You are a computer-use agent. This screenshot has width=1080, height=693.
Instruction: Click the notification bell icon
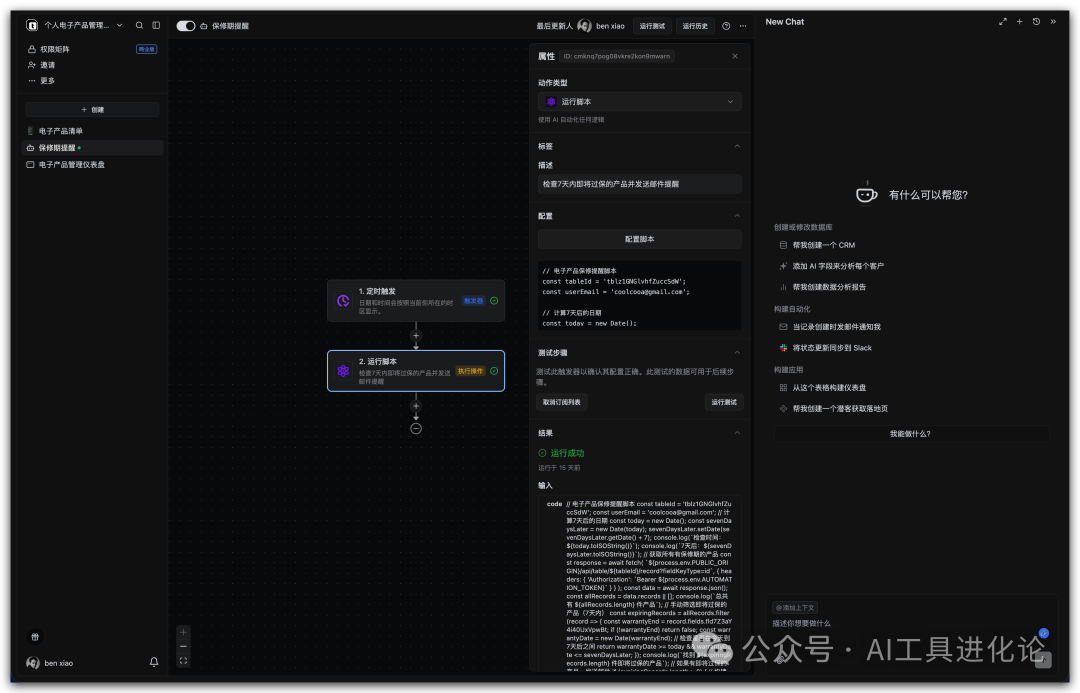[x=154, y=662]
